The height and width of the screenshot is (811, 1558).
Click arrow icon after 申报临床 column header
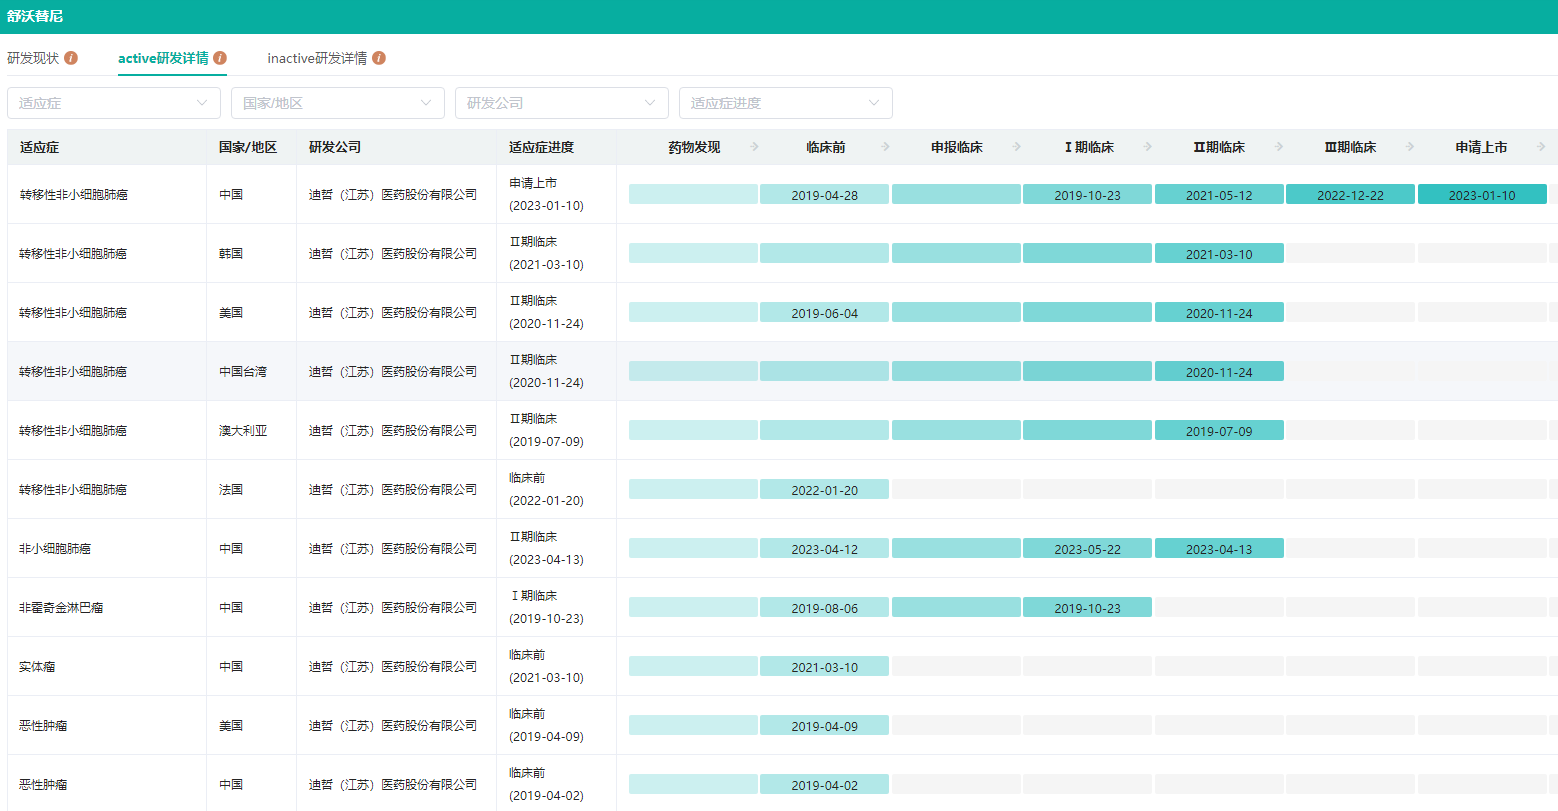point(1017,147)
